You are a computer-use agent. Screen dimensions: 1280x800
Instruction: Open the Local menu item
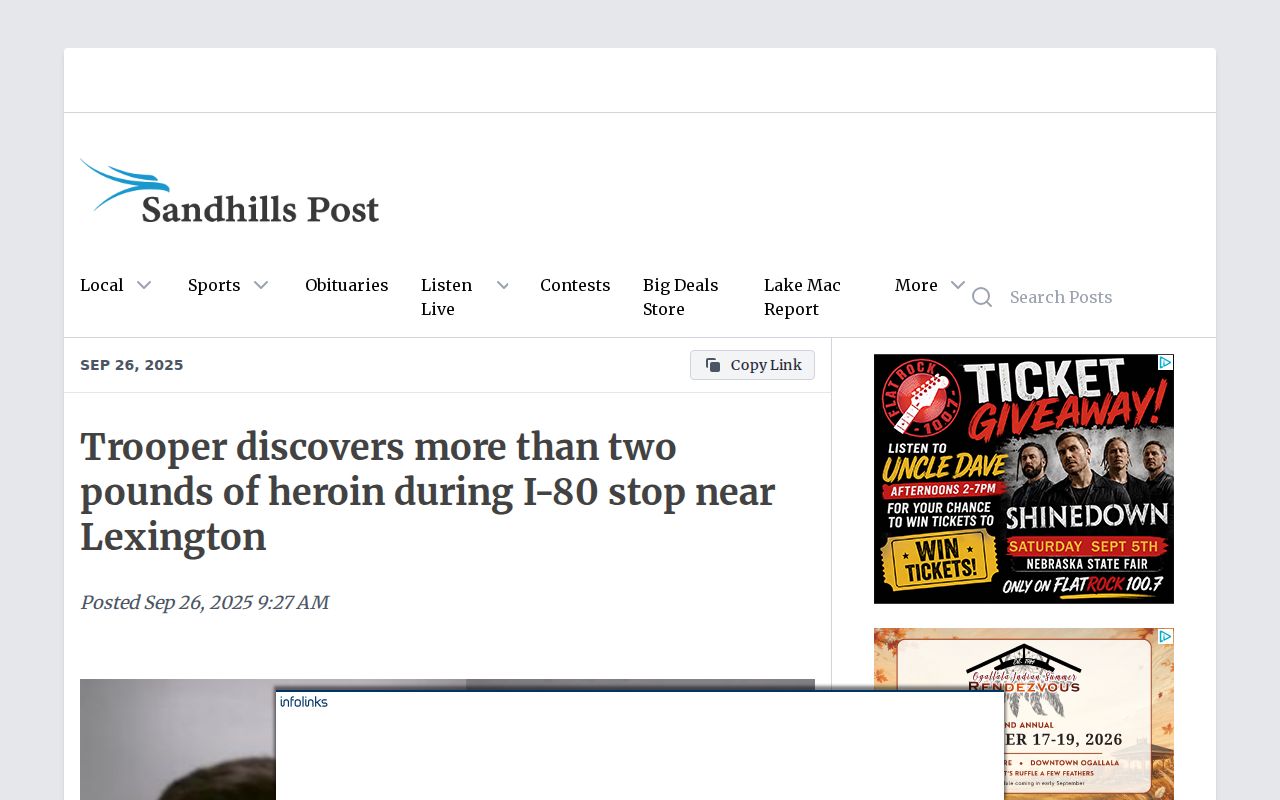point(102,285)
